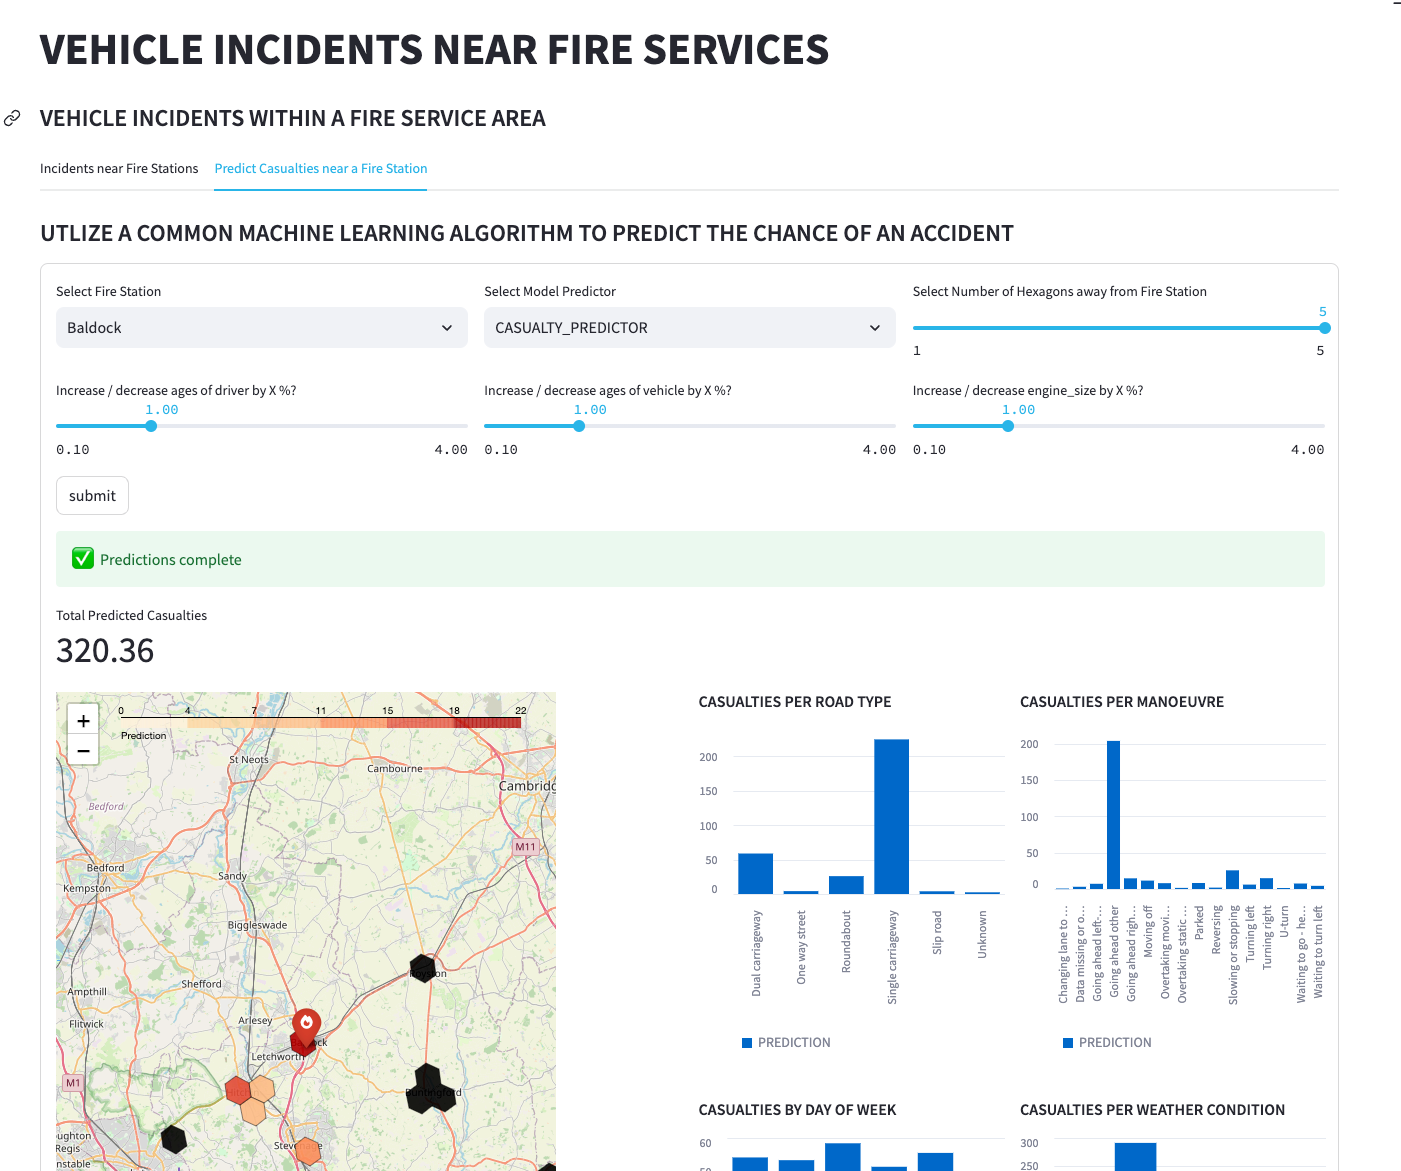This screenshot has height=1171, width=1401.
Task: Switch to Incidents near Fire Stations tab
Action: click(x=119, y=168)
